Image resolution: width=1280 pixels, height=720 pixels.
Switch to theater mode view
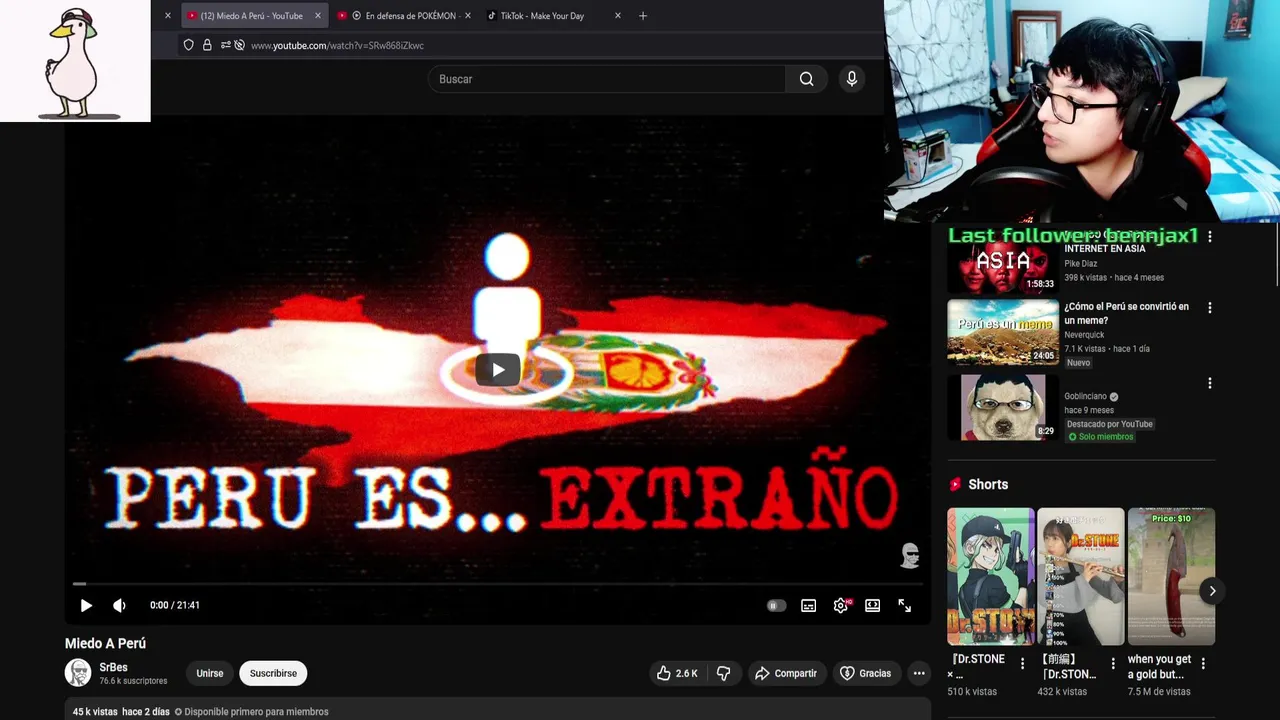point(873,605)
